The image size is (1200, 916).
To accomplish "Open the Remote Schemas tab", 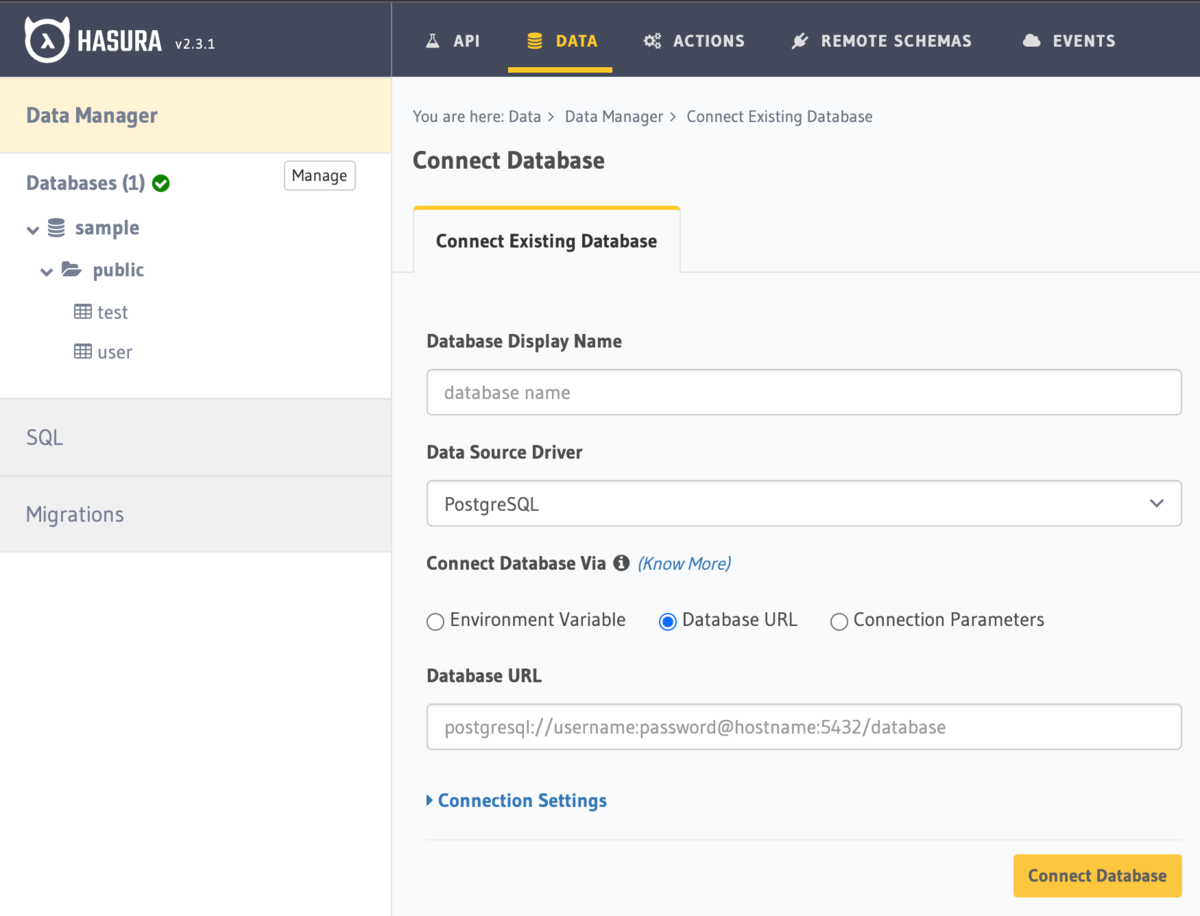I will pyautogui.click(x=881, y=41).
